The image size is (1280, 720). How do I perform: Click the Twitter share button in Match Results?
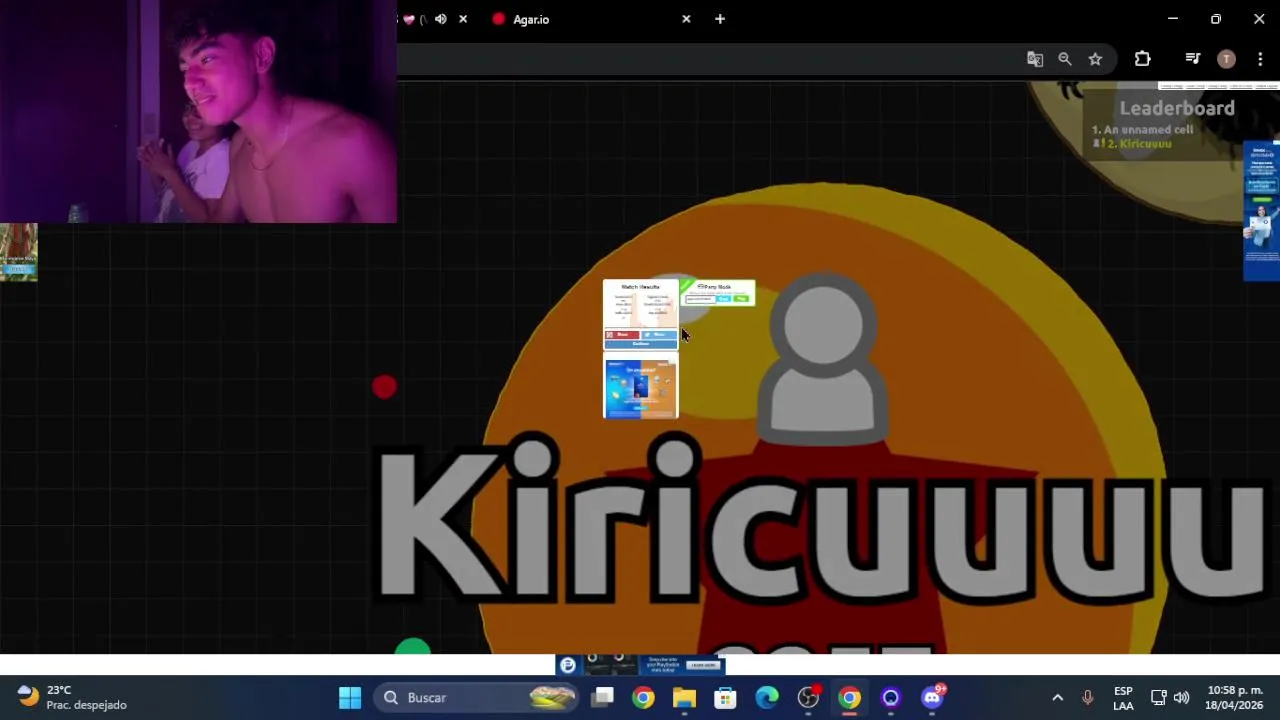click(x=659, y=335)
